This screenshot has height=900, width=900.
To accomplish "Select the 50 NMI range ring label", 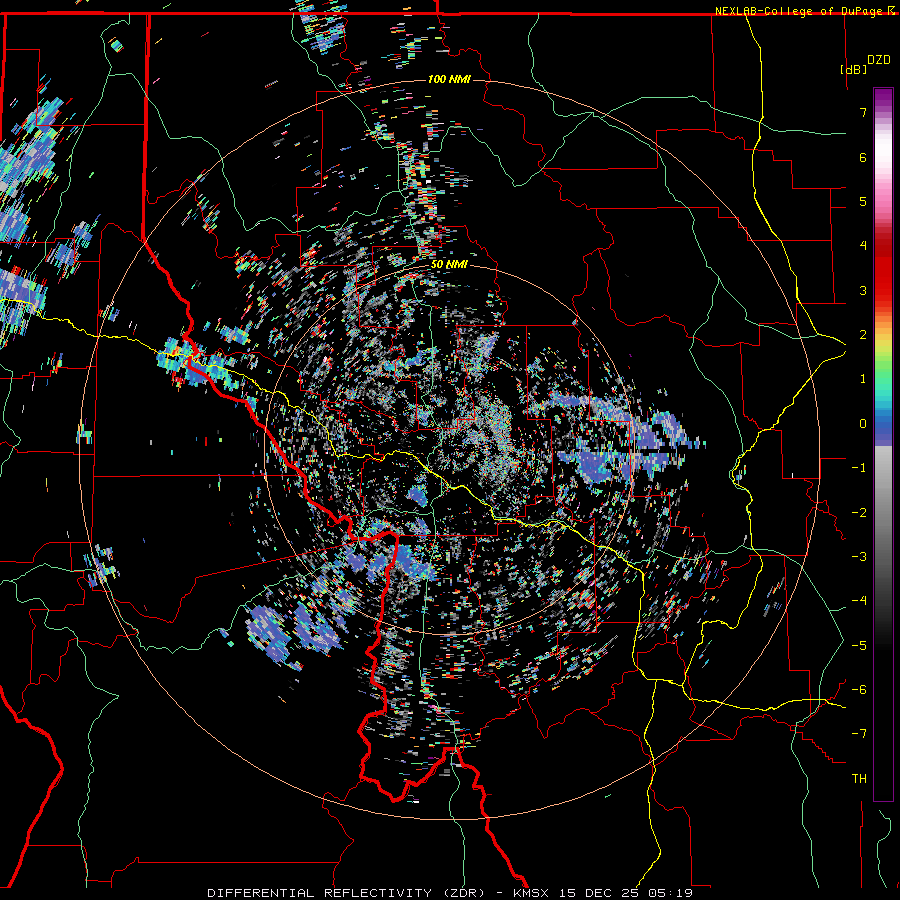I will click(449, 265).
